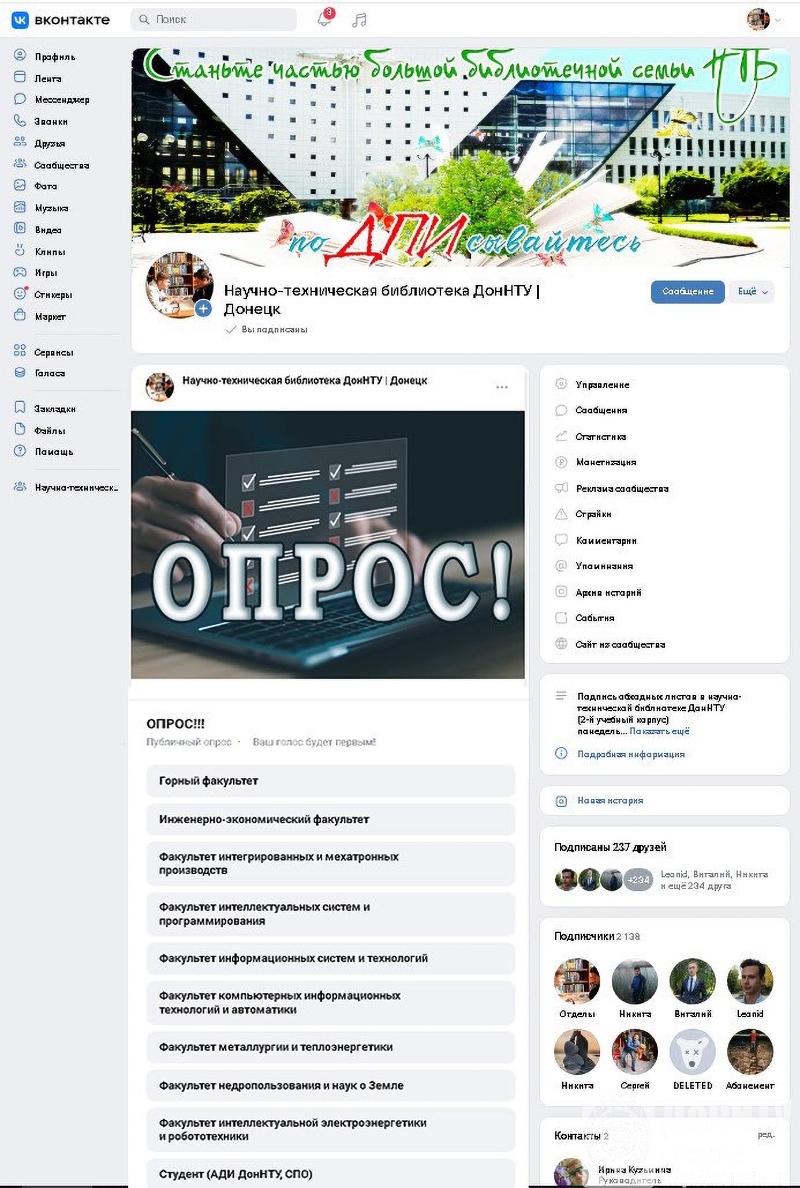The height and width of the screenshot is (1188, 800).
Task: Click the Новая история camera icon
Action: point(561,801)
